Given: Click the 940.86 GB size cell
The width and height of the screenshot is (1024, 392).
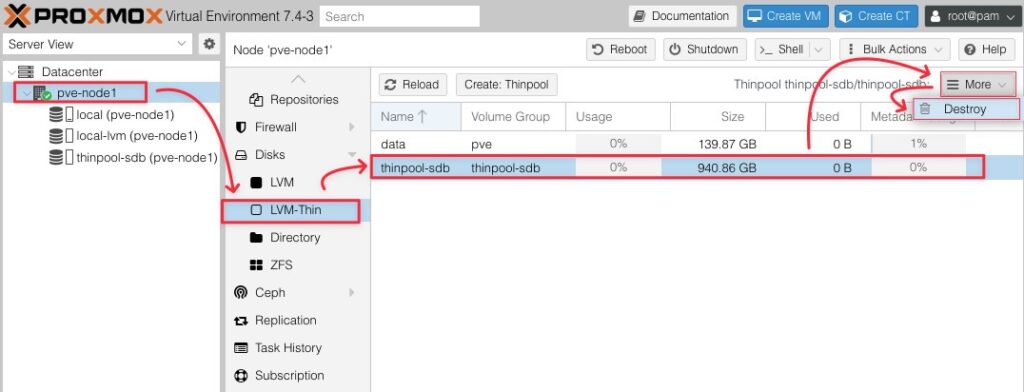Looking at the screenshot, I should coord(717,167).
